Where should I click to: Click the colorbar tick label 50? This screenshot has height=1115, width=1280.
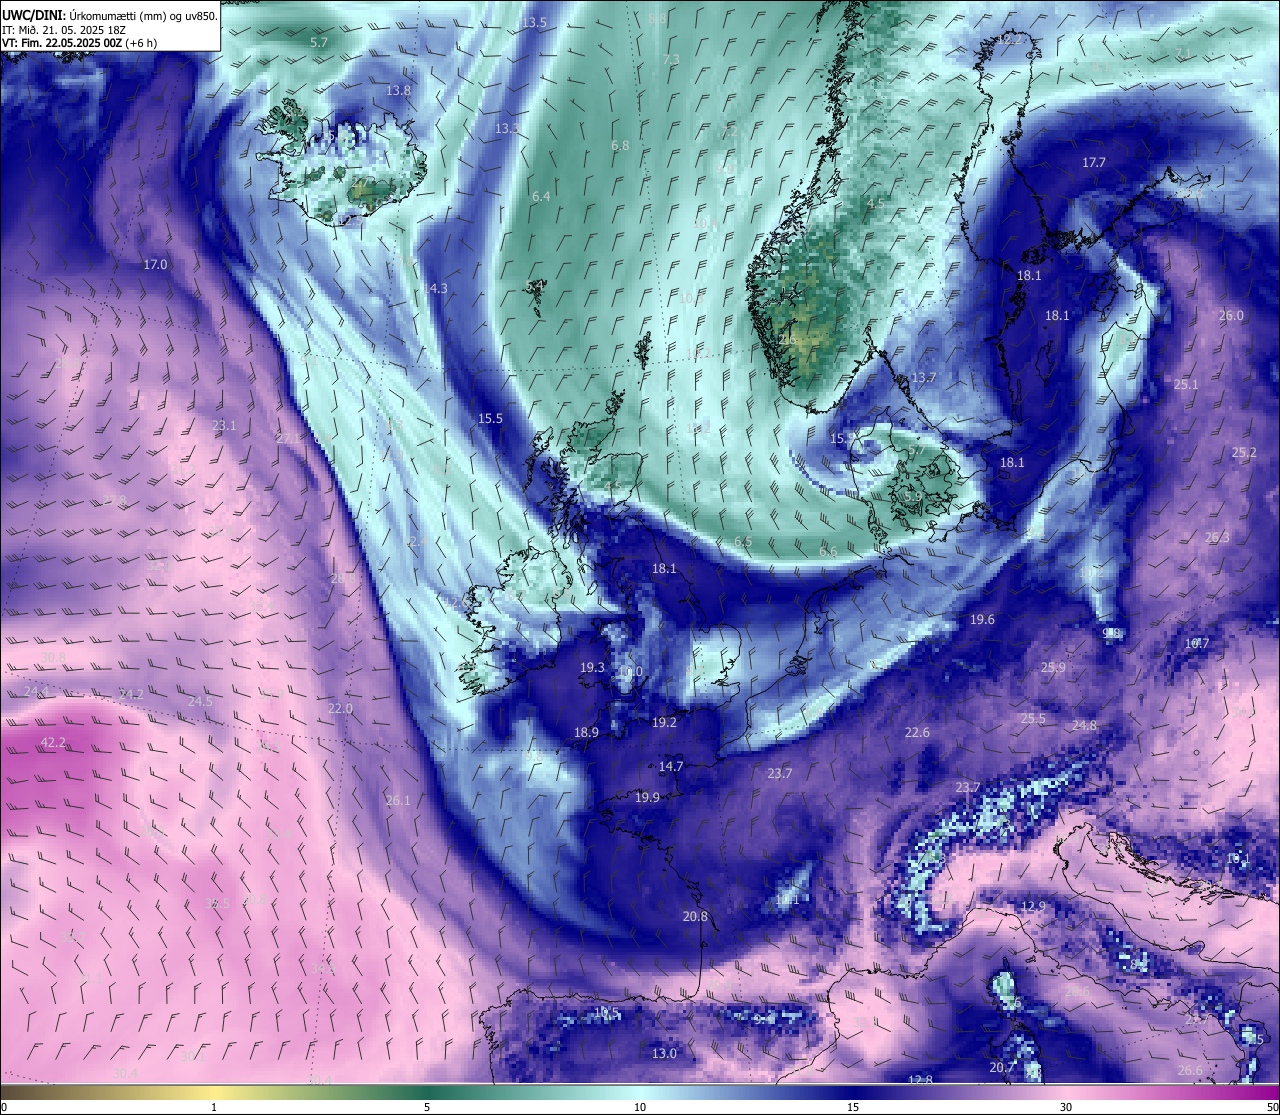[x=1272, y=1107]
